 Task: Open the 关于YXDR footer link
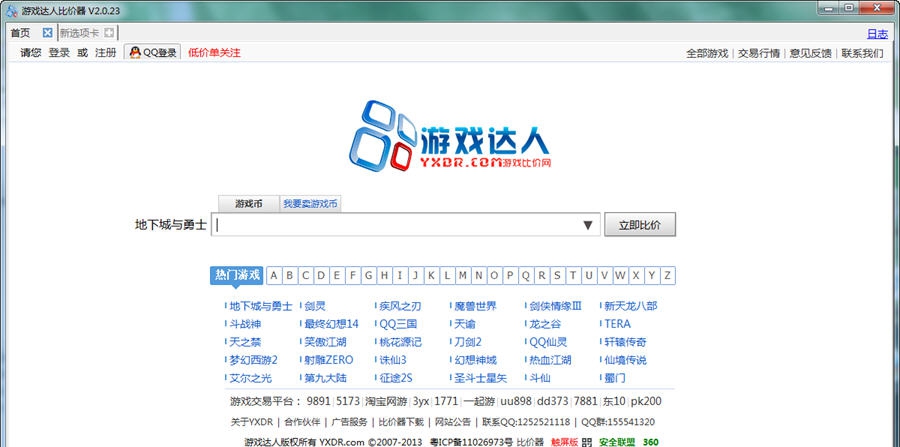click(x=251, y=422)
